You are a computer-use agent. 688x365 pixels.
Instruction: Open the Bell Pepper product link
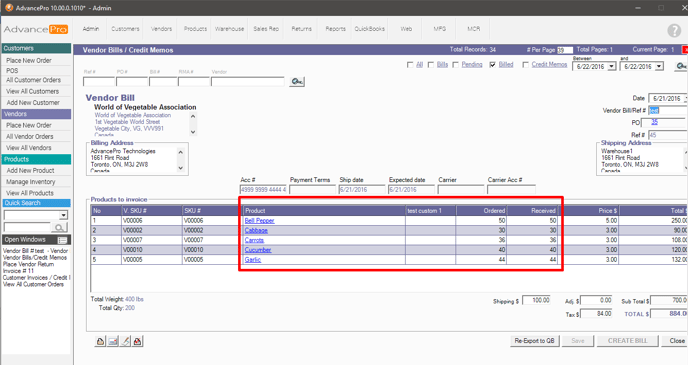[259, 221]
